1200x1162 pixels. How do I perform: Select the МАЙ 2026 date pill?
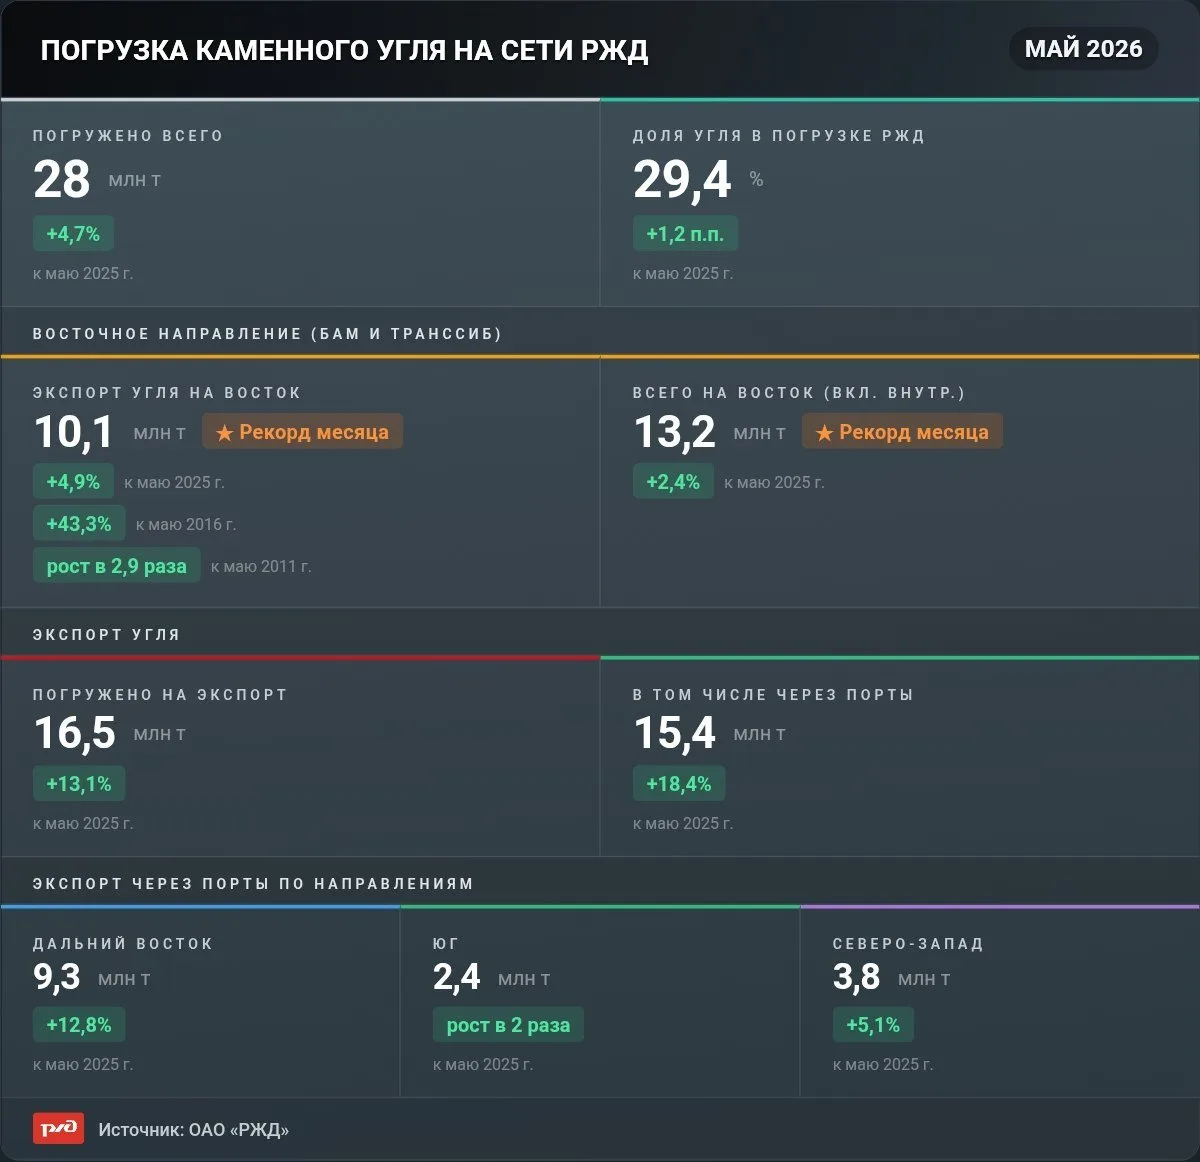coord(1084,49)
